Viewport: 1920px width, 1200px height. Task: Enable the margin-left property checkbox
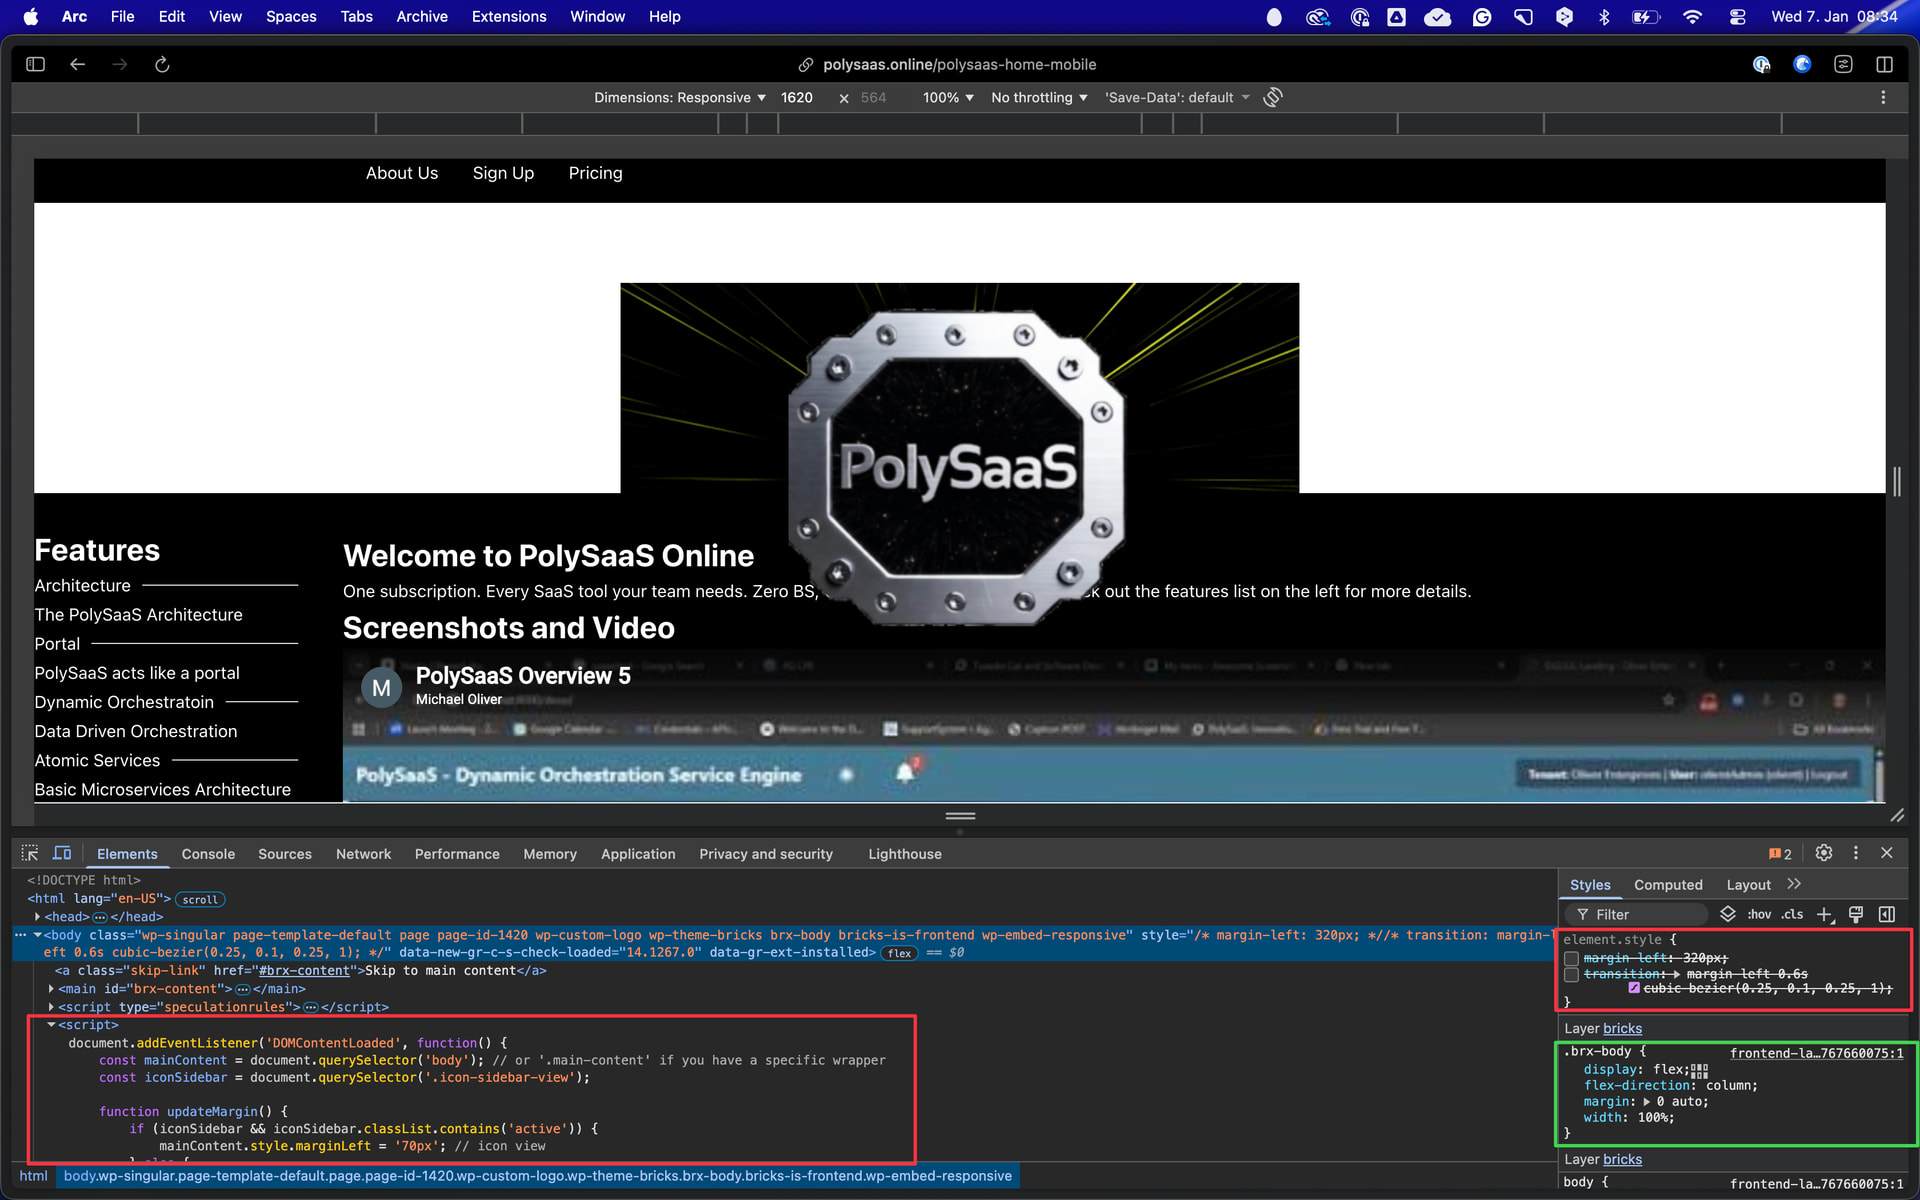click(x=1572, y=958)
